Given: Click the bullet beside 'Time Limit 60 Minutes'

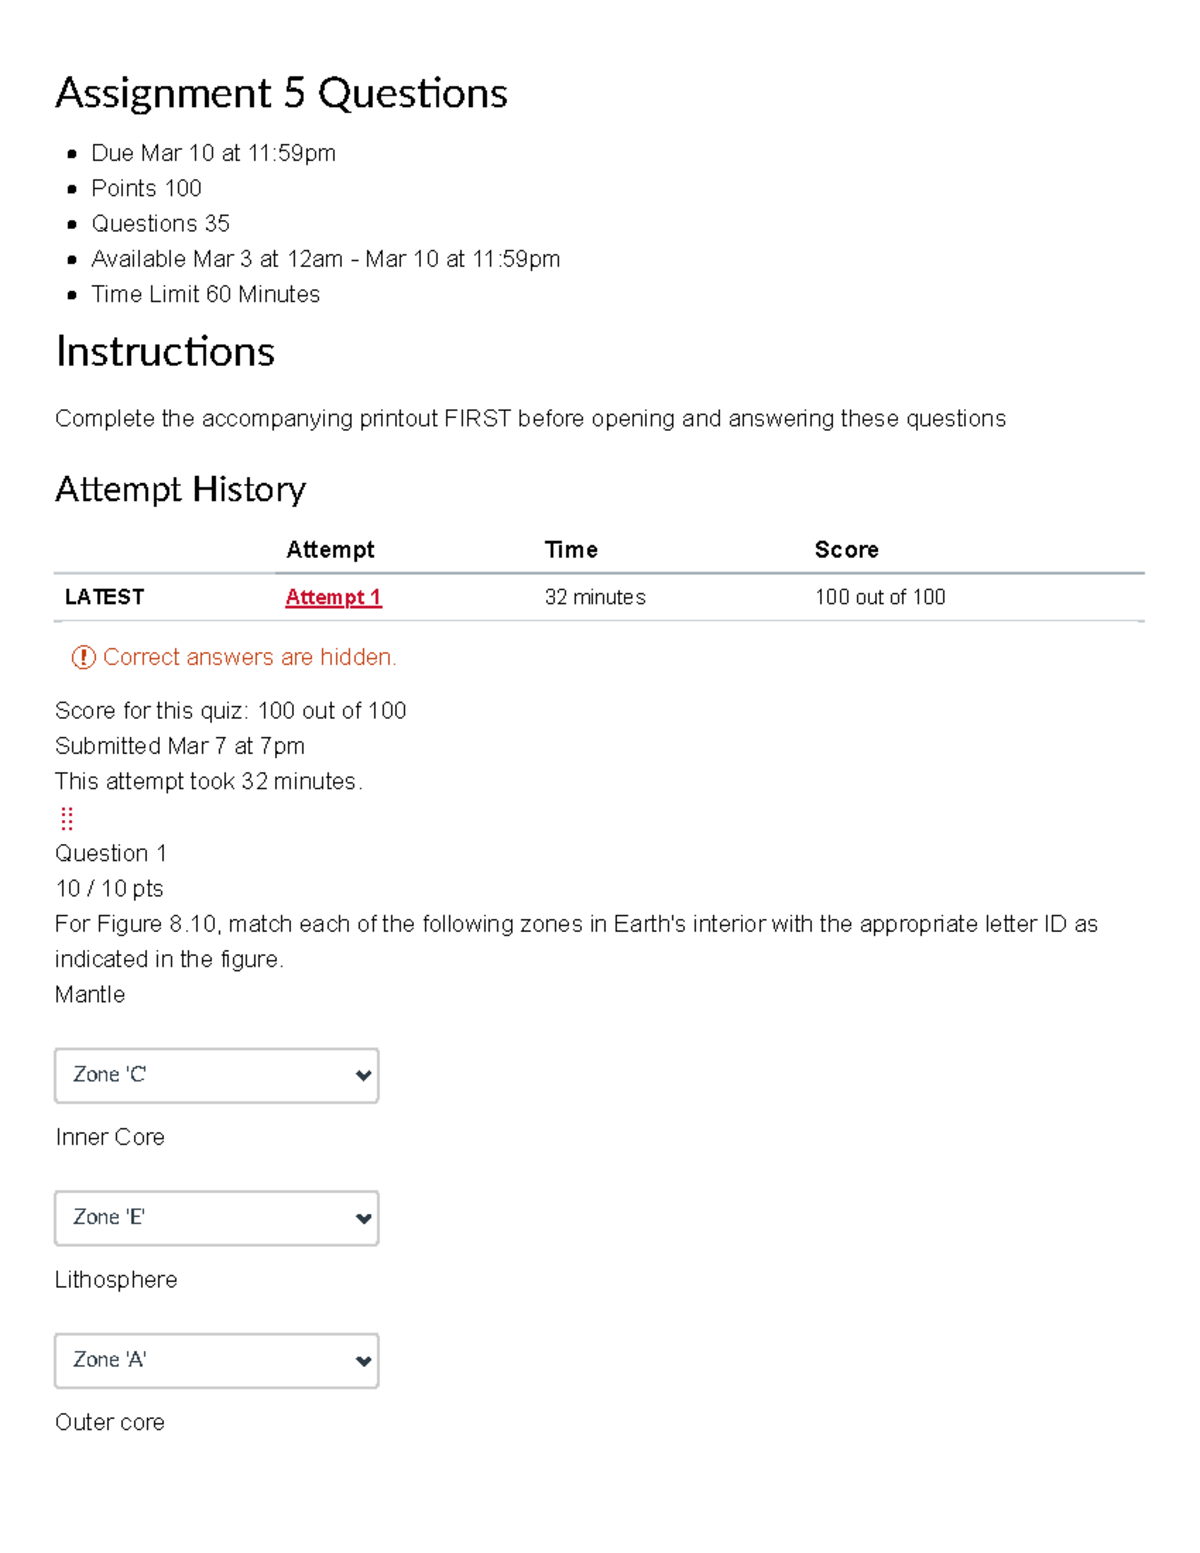Looking at the screenshot, I should pos(70,296).
